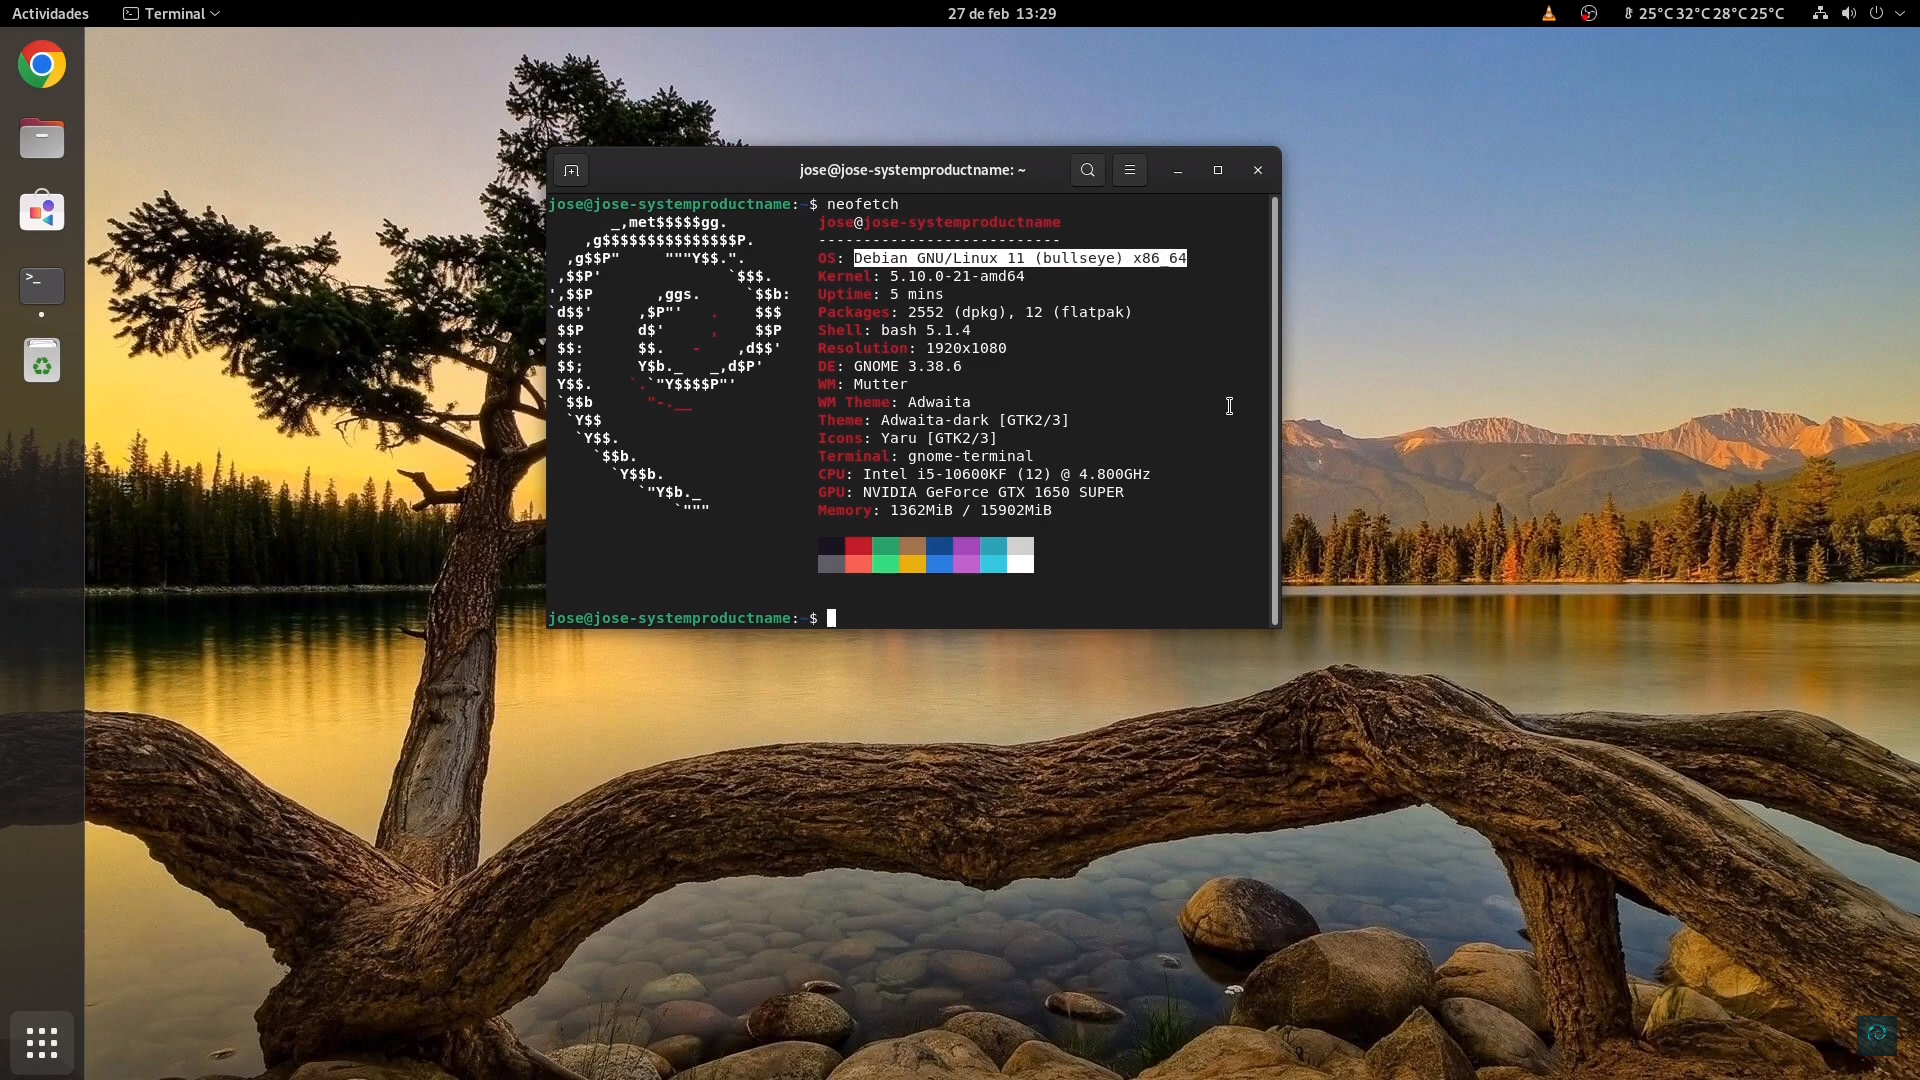
Task: Open the Software store from the dock
Action: 42,212
